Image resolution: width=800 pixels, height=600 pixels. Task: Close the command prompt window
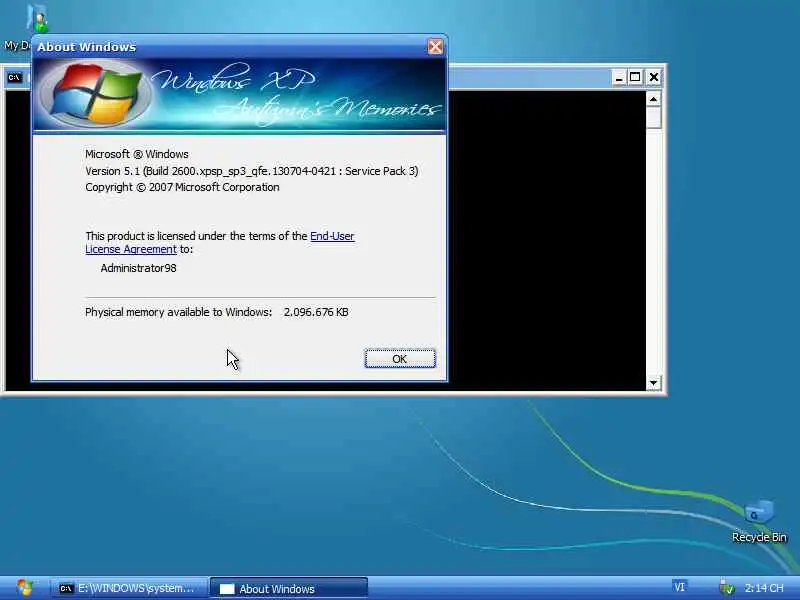coord(654,78)
